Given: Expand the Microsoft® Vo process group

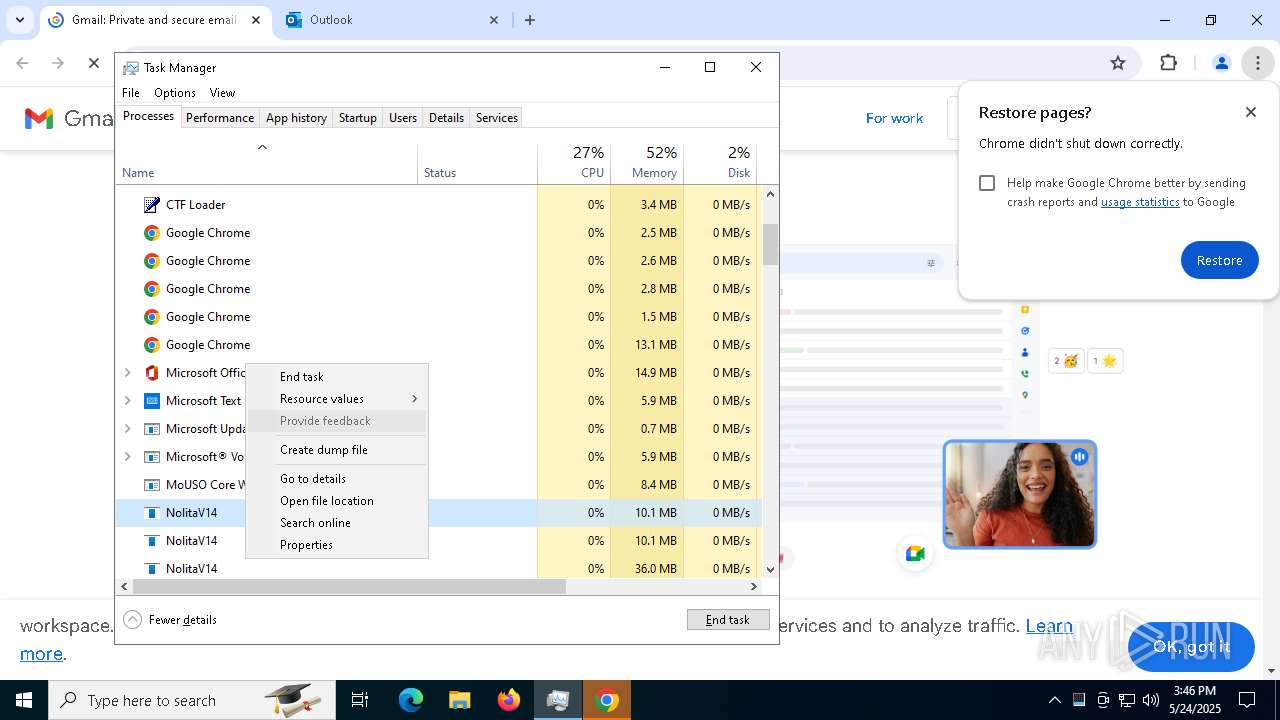Looking at the screenshot, I should (x=127, y=456).
